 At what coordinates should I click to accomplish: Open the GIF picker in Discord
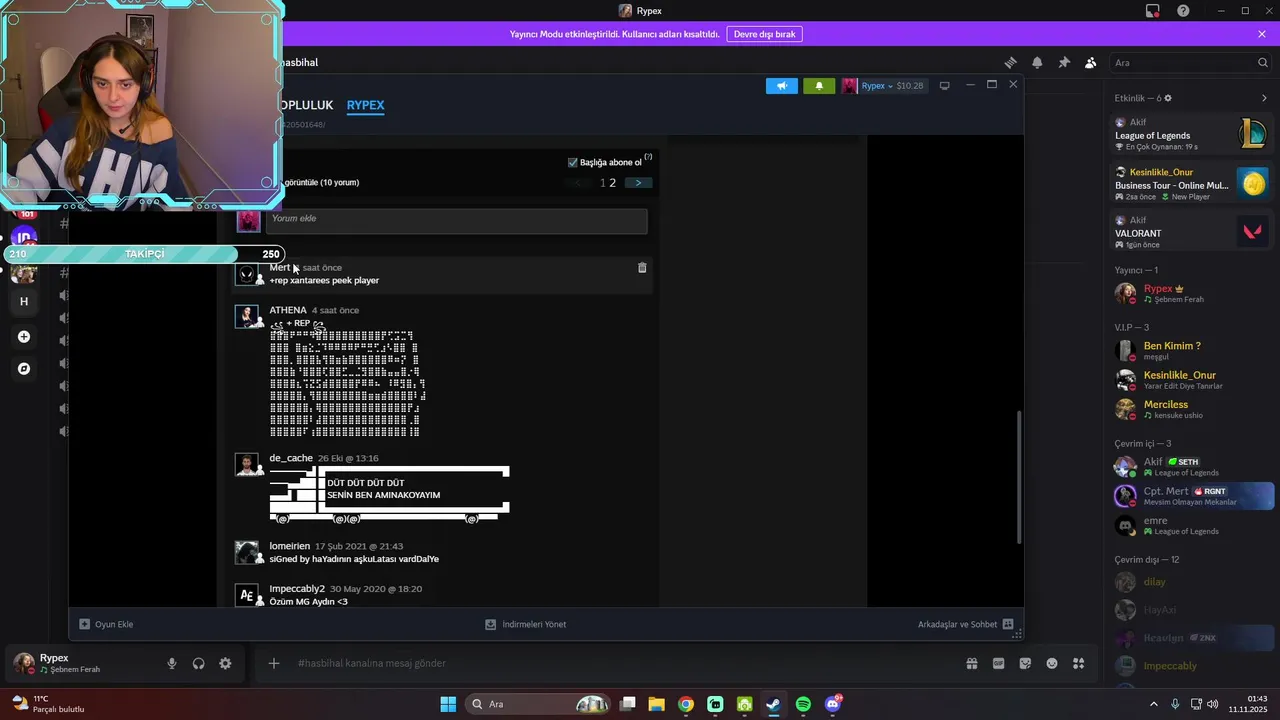(x=998, y=663)
